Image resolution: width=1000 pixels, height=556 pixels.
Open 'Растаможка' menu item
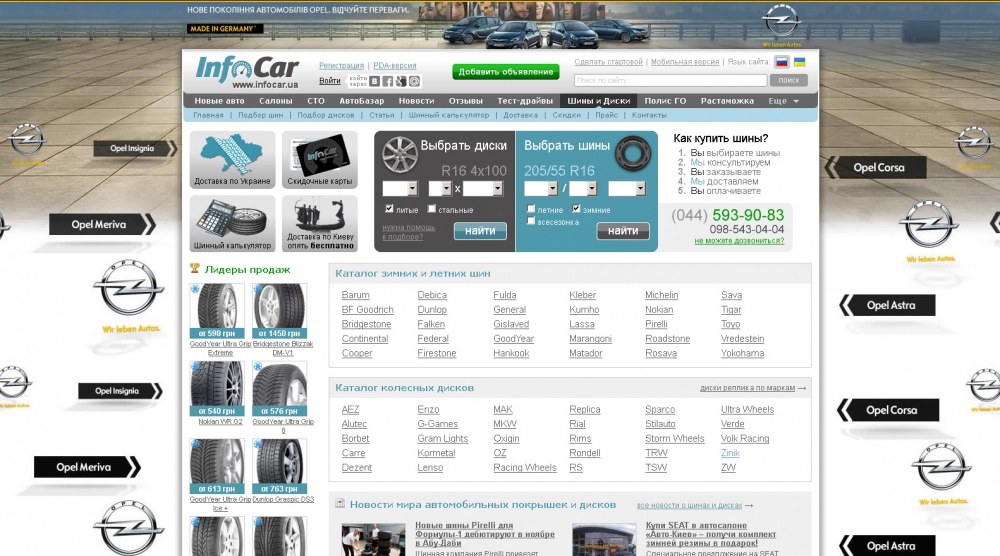click(727, 101)
